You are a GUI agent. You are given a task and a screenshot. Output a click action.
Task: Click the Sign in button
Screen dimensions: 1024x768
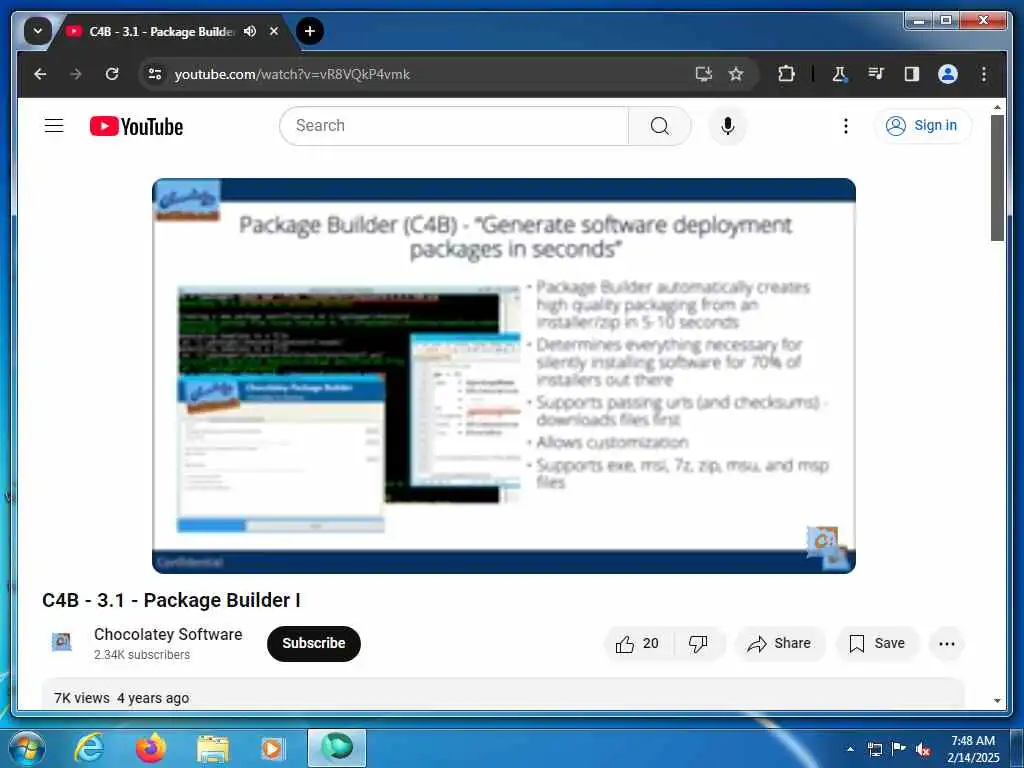tap(922, 125)
